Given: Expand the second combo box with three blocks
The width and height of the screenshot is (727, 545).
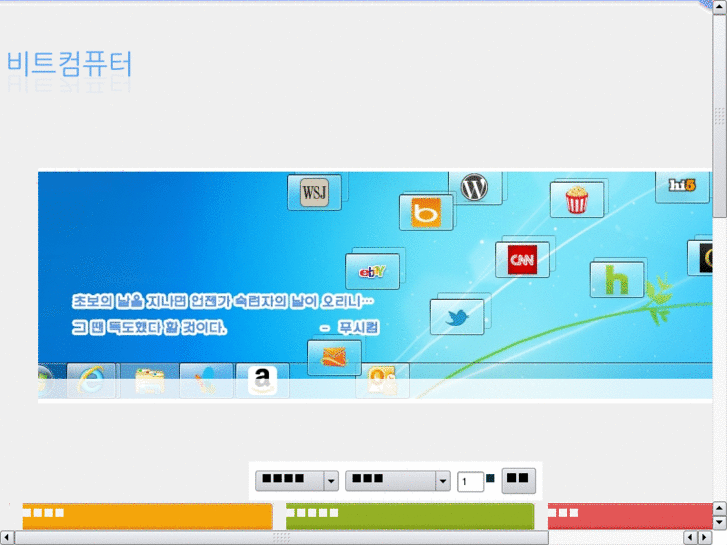Looking at the screenshot, I should (x=398, y=481).
